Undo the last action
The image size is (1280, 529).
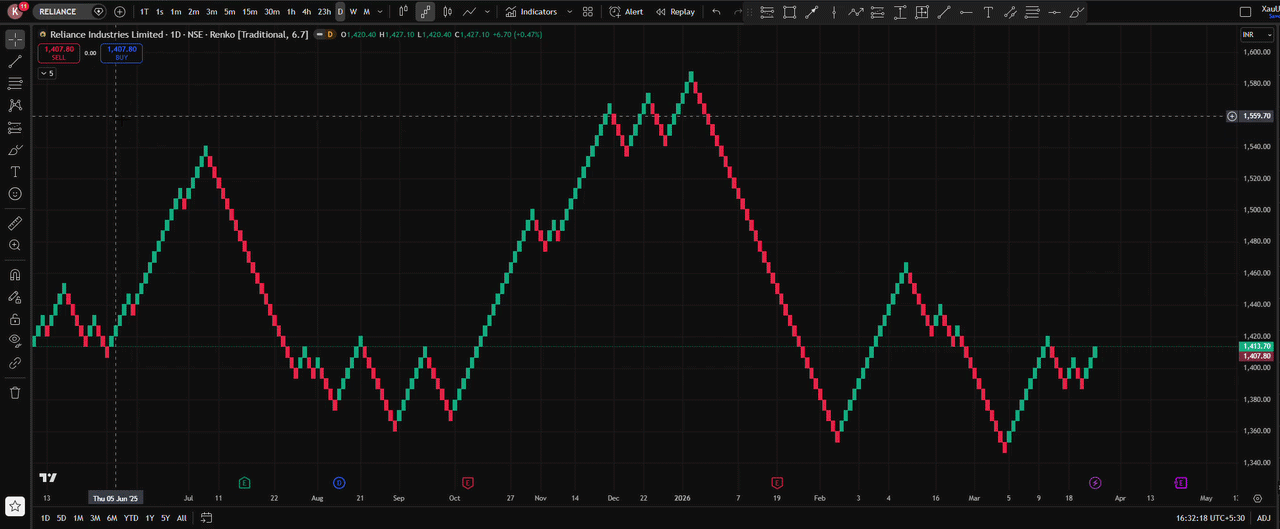pyautogui.click(x=716, y=12)
